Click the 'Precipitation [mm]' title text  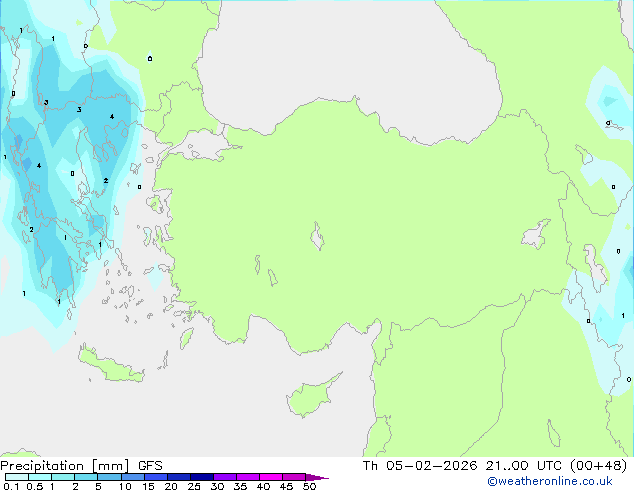click(x=64, y=466)
